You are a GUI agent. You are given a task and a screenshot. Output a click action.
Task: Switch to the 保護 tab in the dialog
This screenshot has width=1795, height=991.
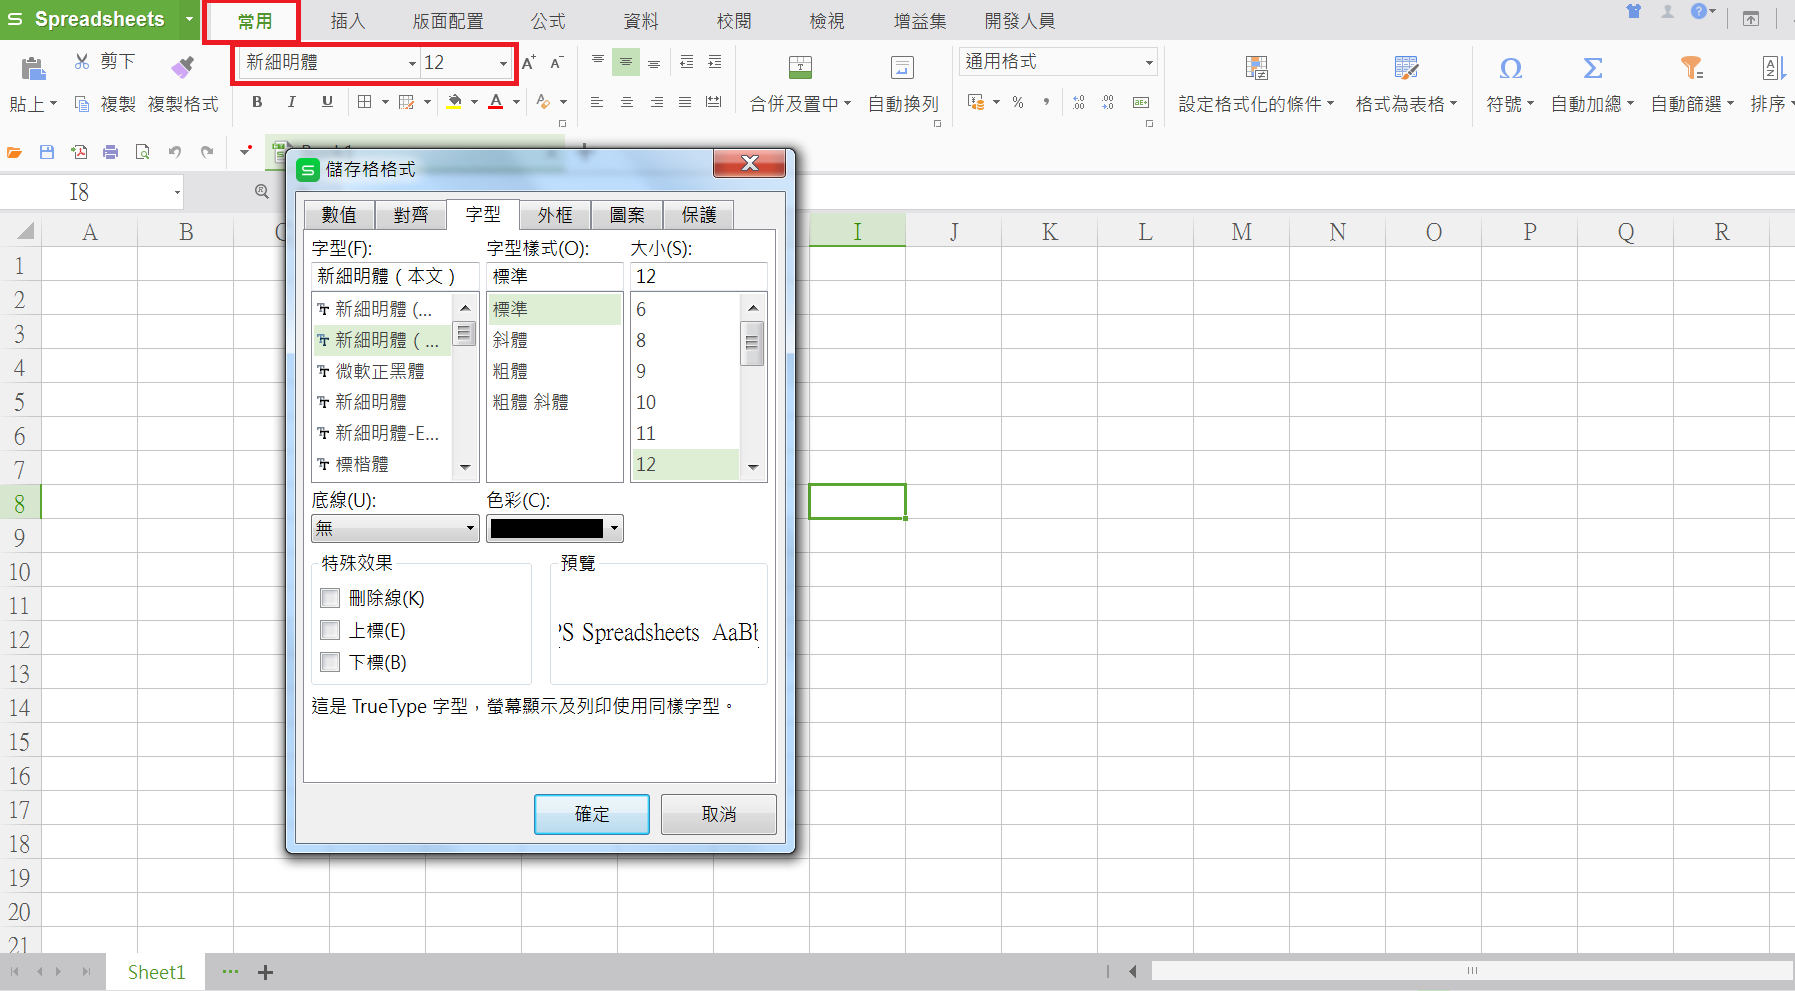[699, 215]
